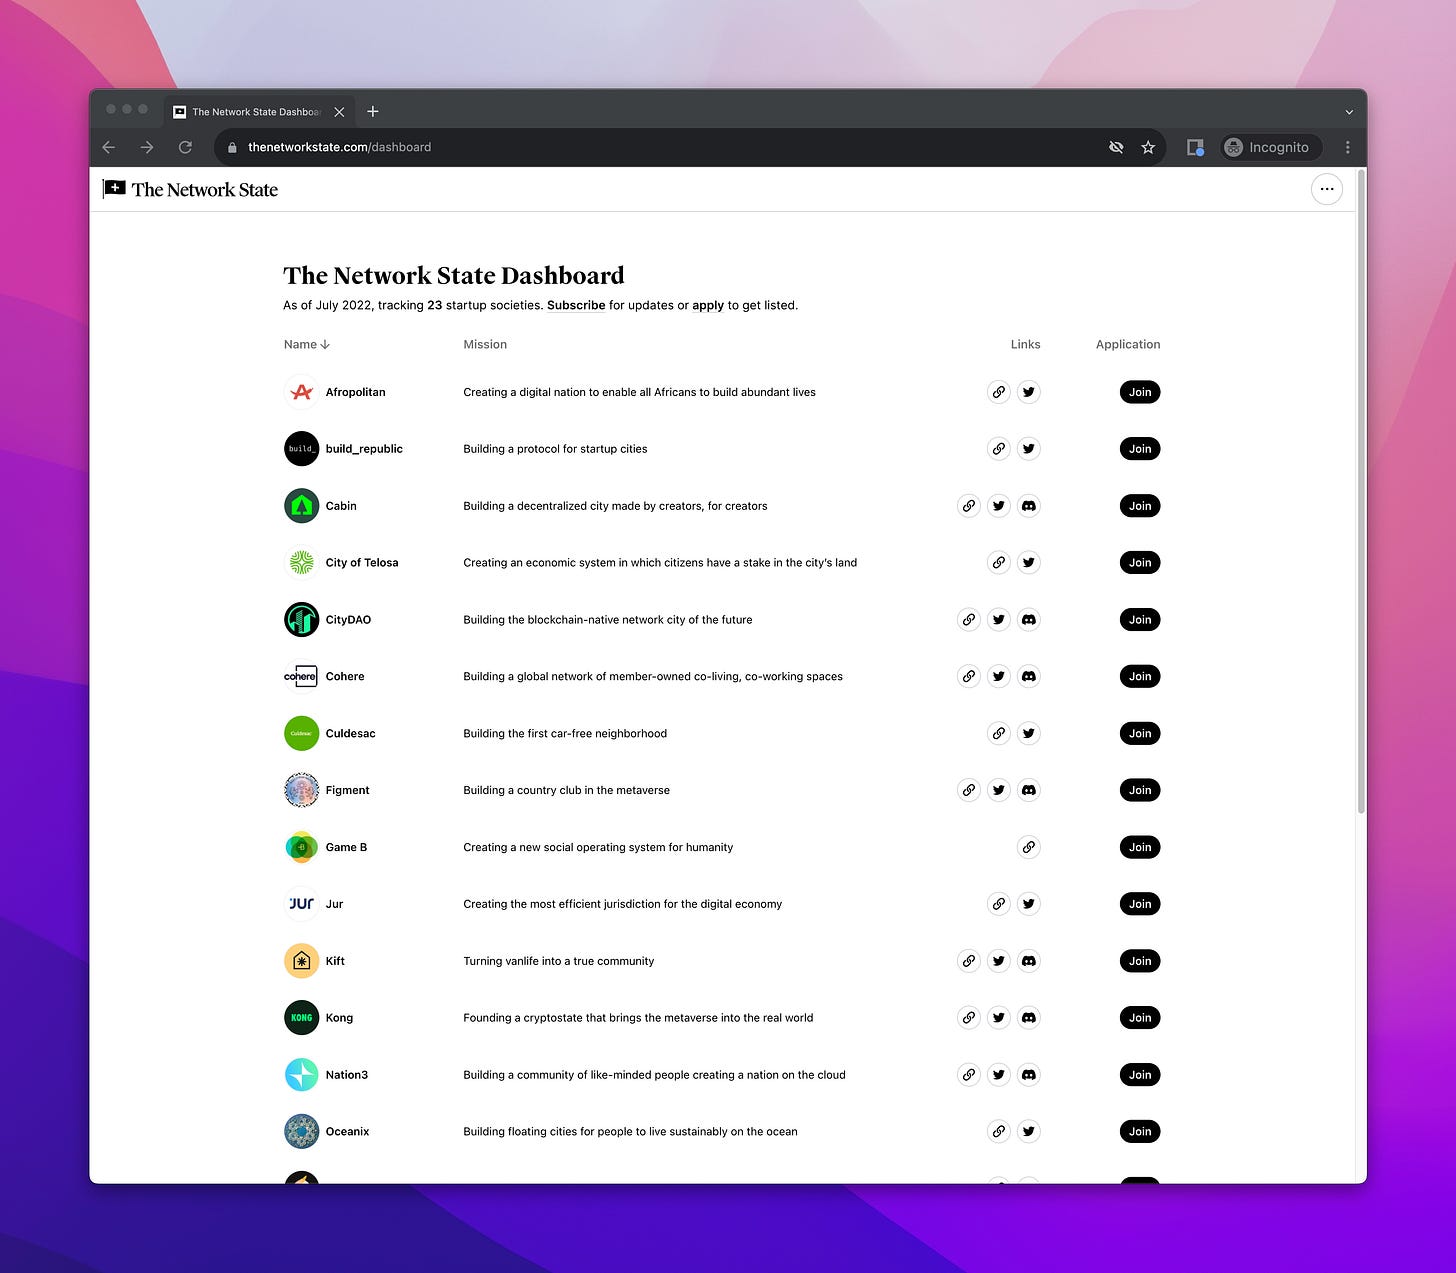The height and width of the screenshot is (1273, 1456).
Task: Click 'Turning vanlife into a true community'
Action: pos(558,961)
